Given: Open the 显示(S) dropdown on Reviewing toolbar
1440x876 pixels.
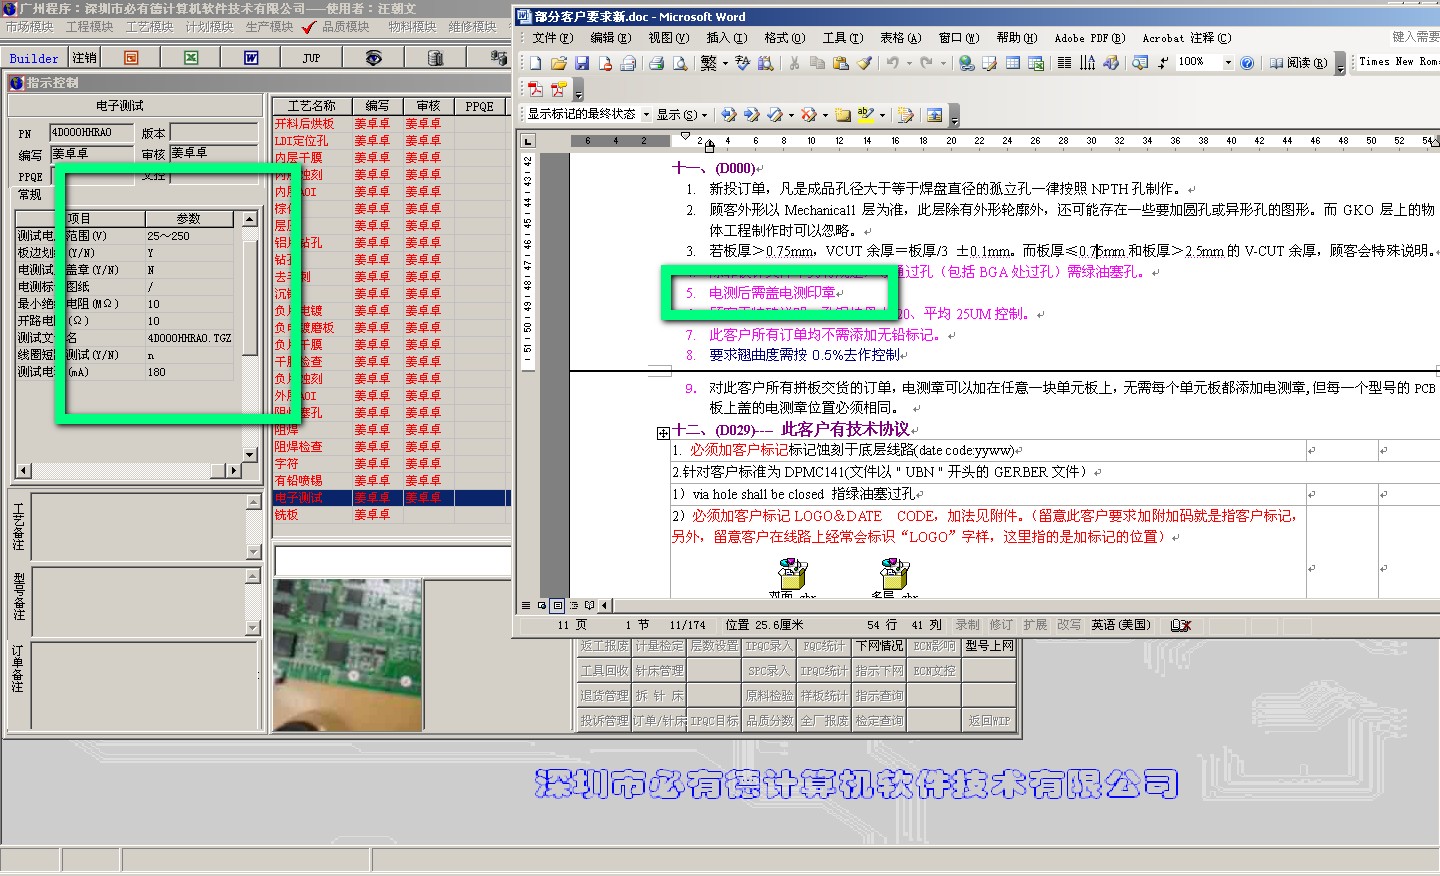Looking at the screenshot, I should coord(682,114).
